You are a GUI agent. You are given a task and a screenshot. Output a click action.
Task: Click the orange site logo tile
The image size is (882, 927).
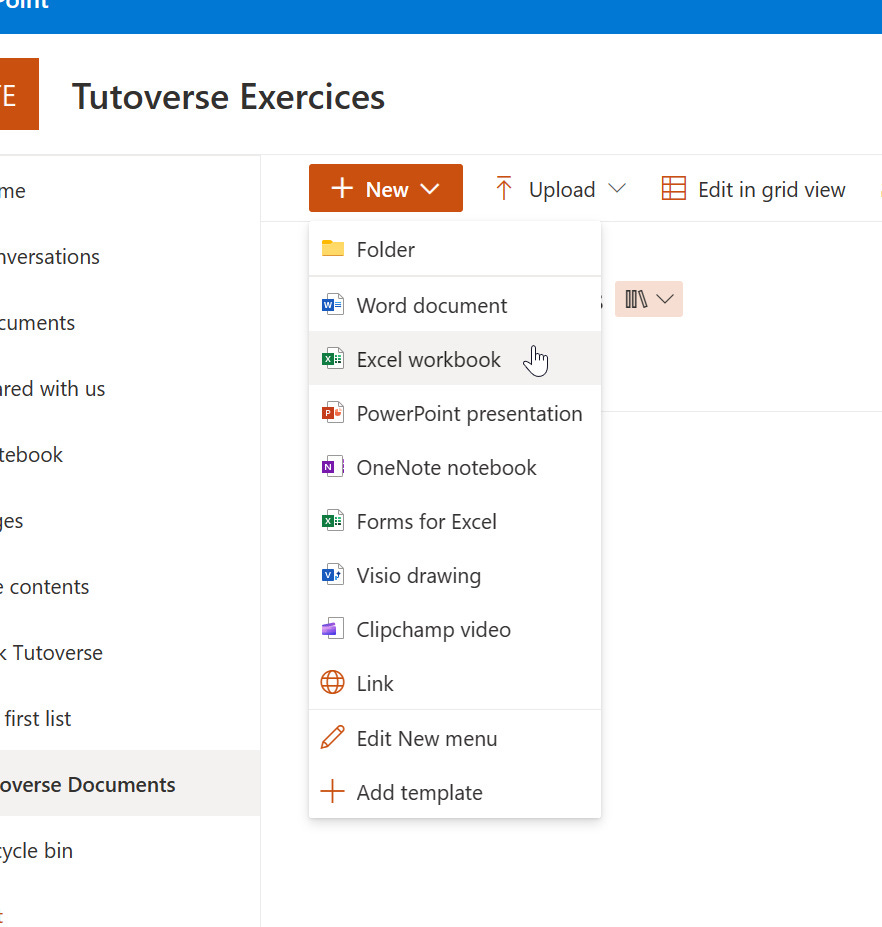20,93
